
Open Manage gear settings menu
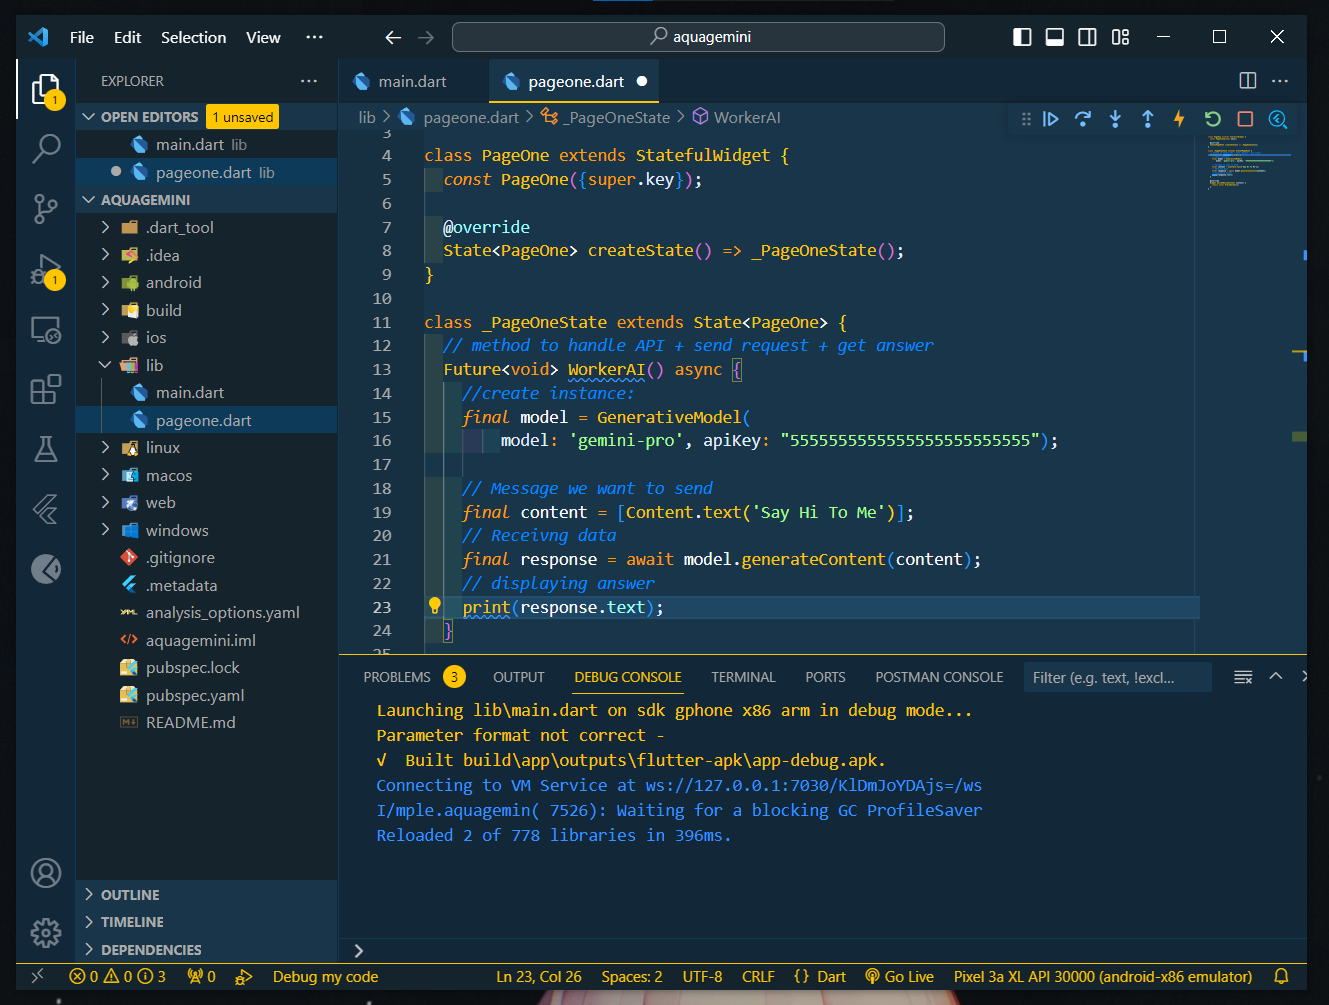click(46, 933)
